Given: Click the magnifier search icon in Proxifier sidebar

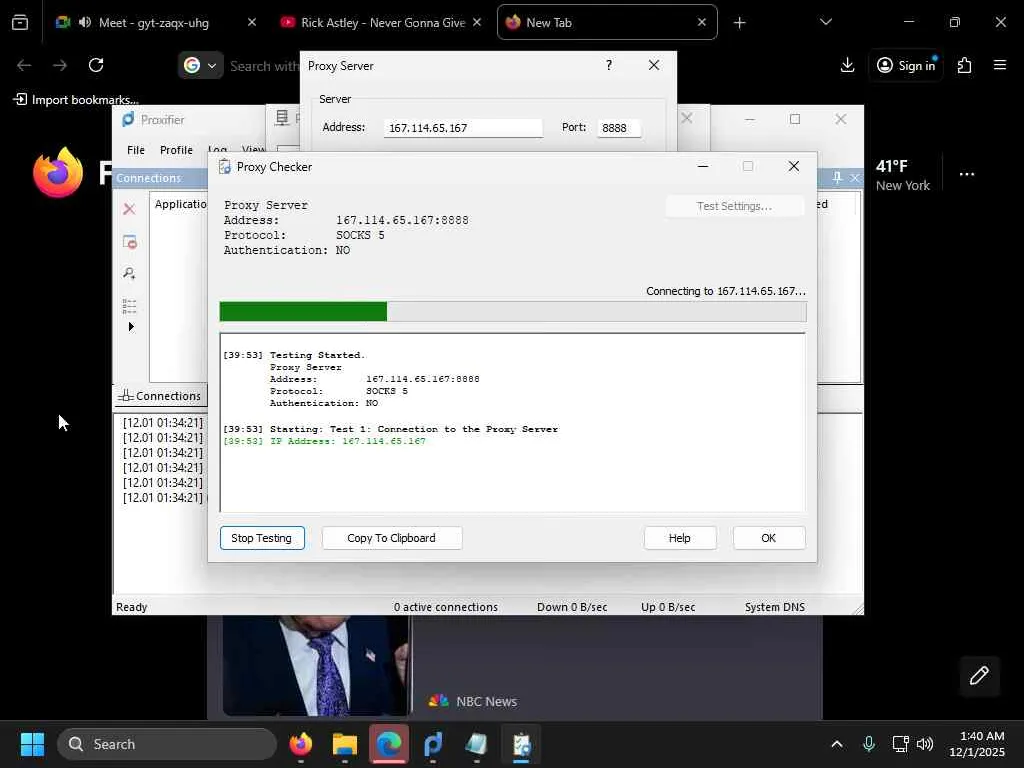Looking at the screenshot, I should click(129, 273).
